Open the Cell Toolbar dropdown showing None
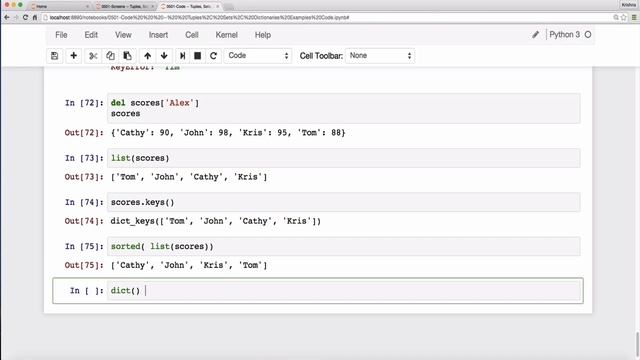The height and width of the screenshot is (360, 640). pos(380,56)
